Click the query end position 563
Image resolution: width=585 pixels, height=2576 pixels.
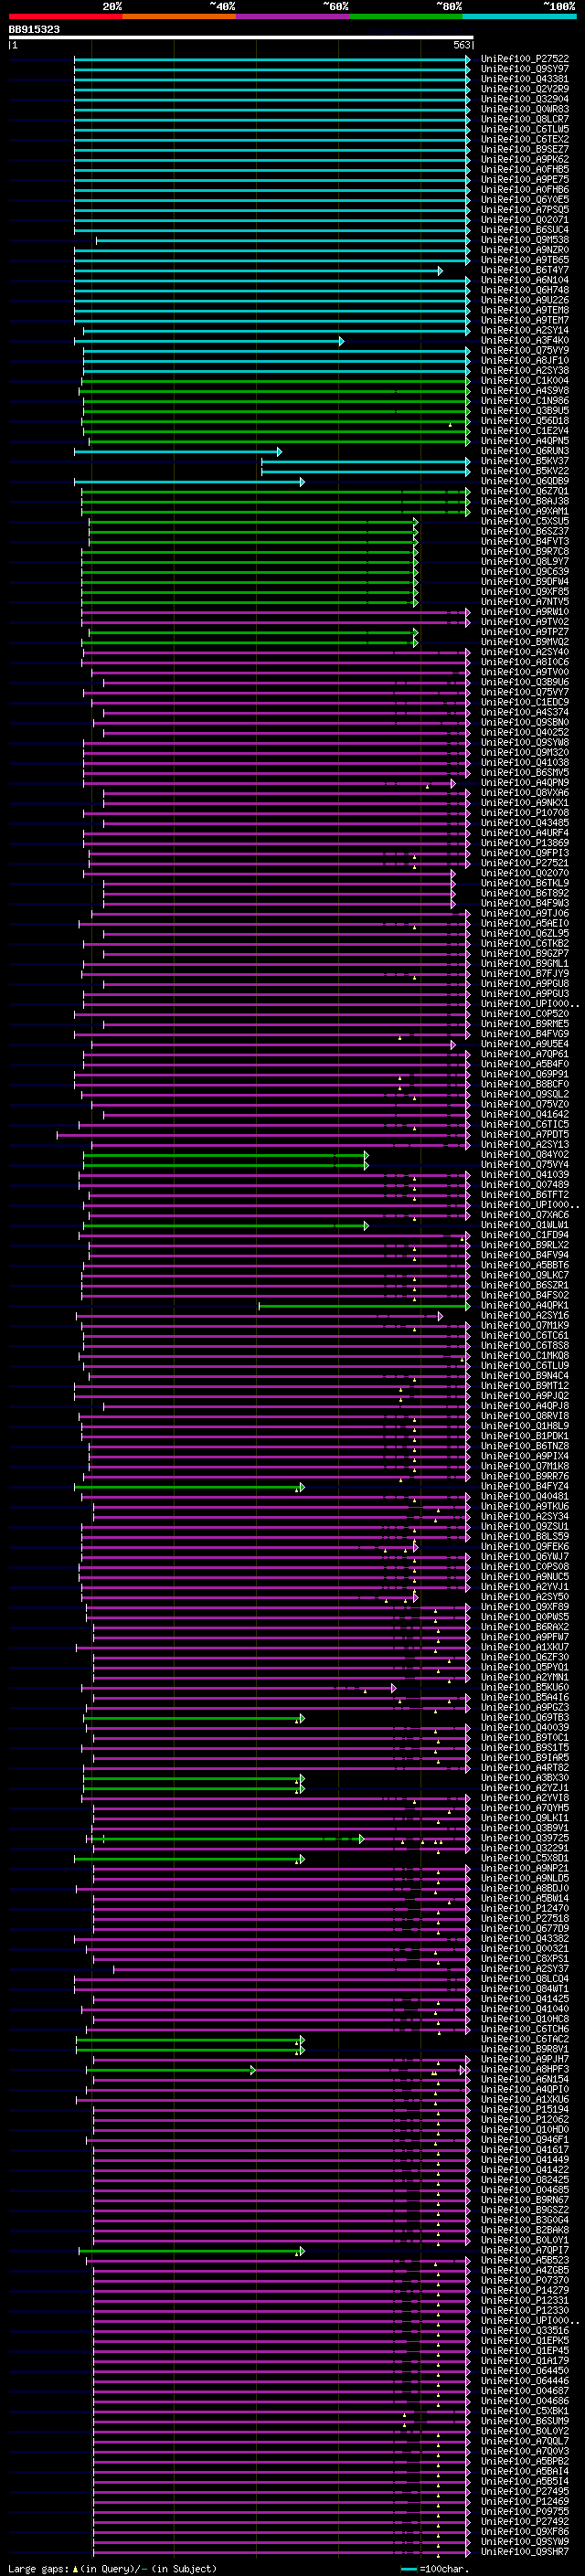point(462,45)
